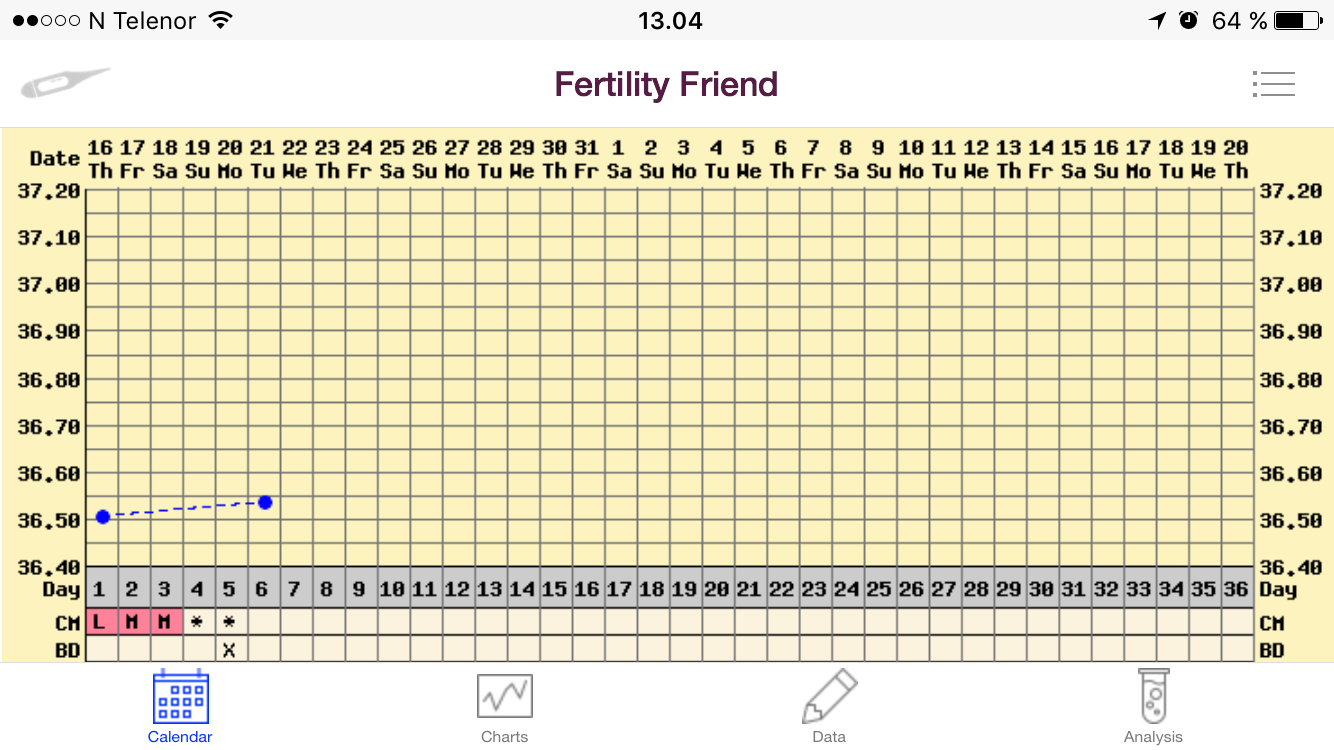The image size is (1334, 750).
Task: Tap the status bar clock showing 13.04
Action: pos(670,20)
